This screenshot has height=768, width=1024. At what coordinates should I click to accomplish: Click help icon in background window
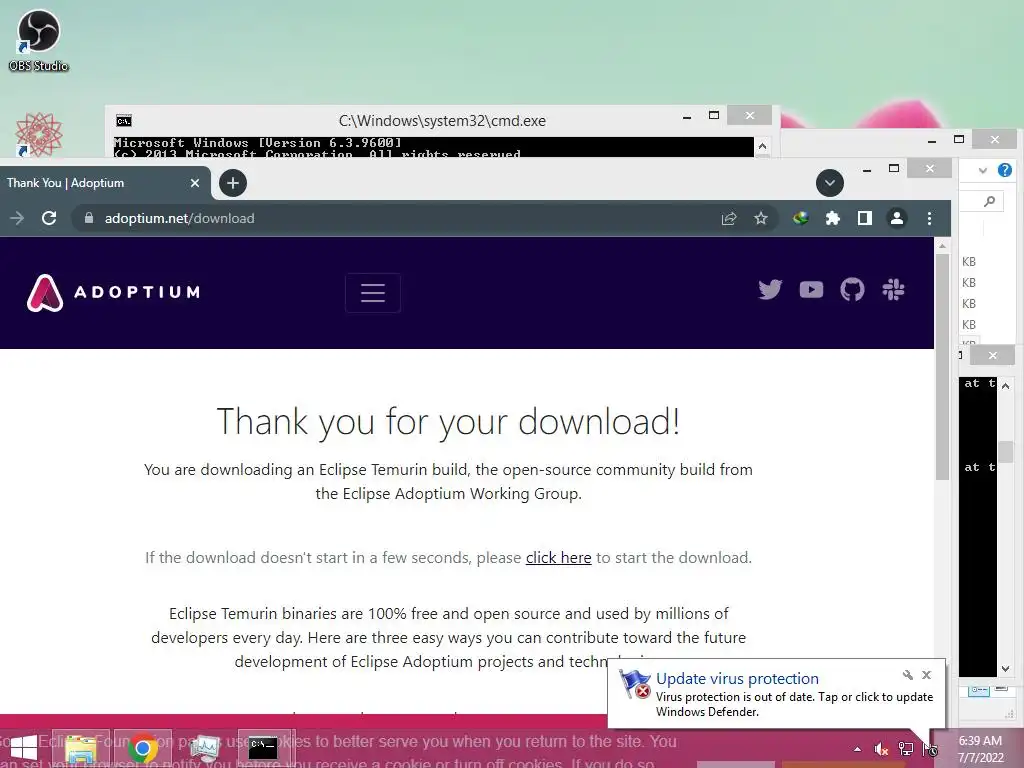pyautogui.click(x=1004, y=170)
